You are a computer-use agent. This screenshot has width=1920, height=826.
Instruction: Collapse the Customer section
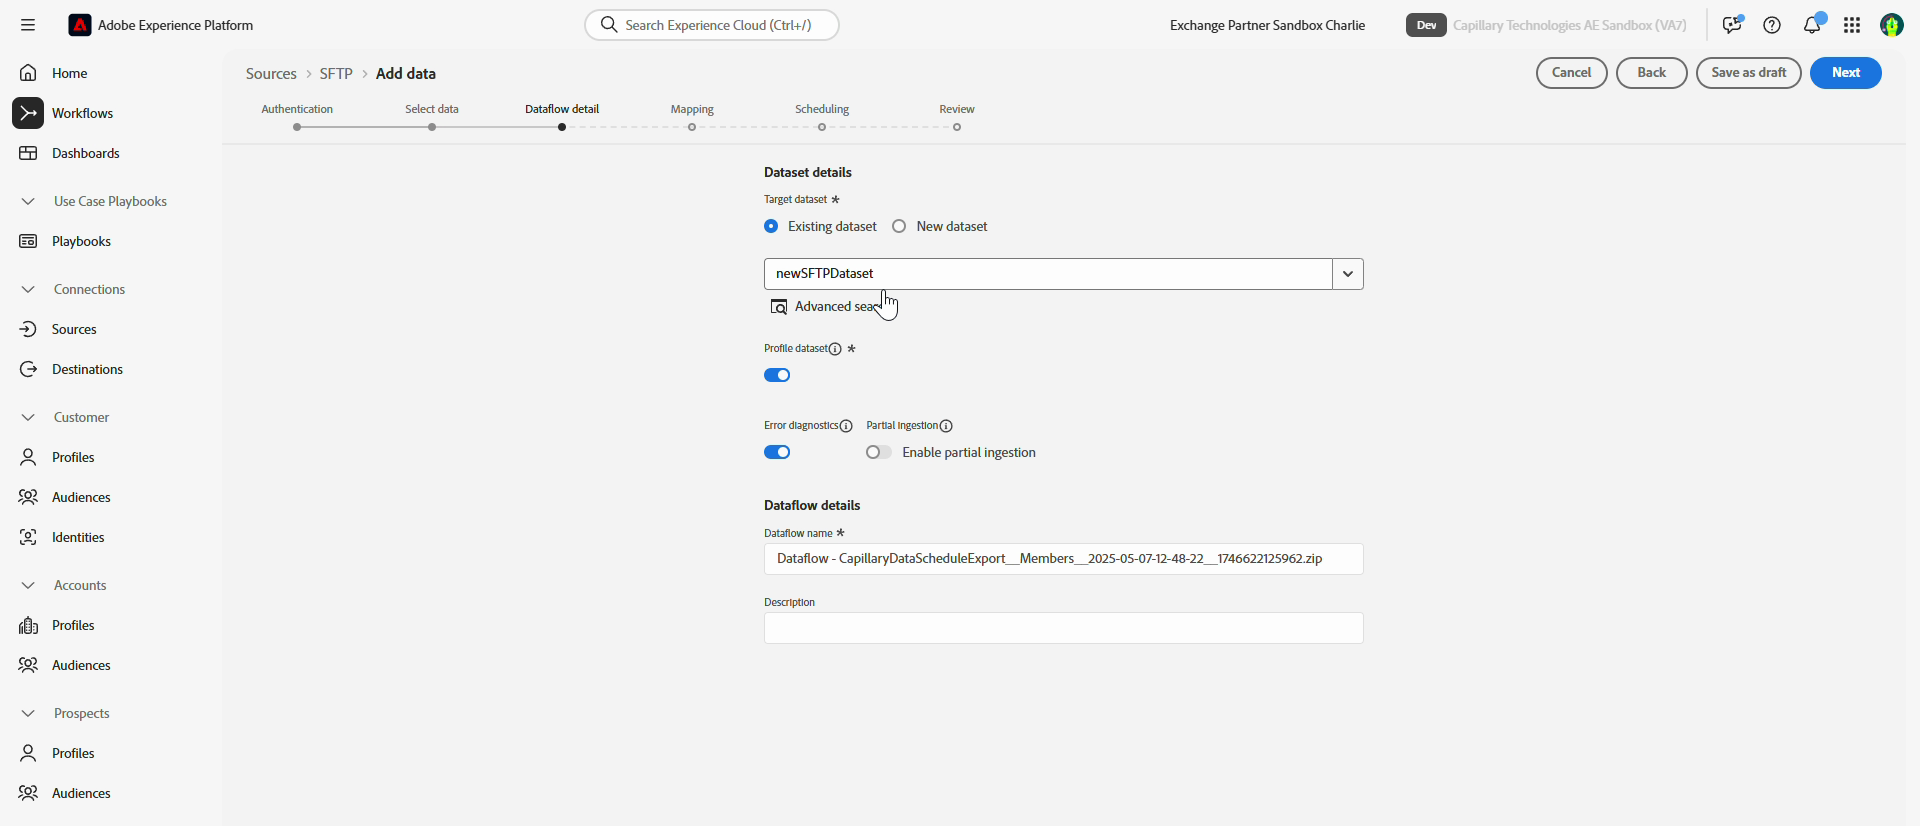point(28,417)
